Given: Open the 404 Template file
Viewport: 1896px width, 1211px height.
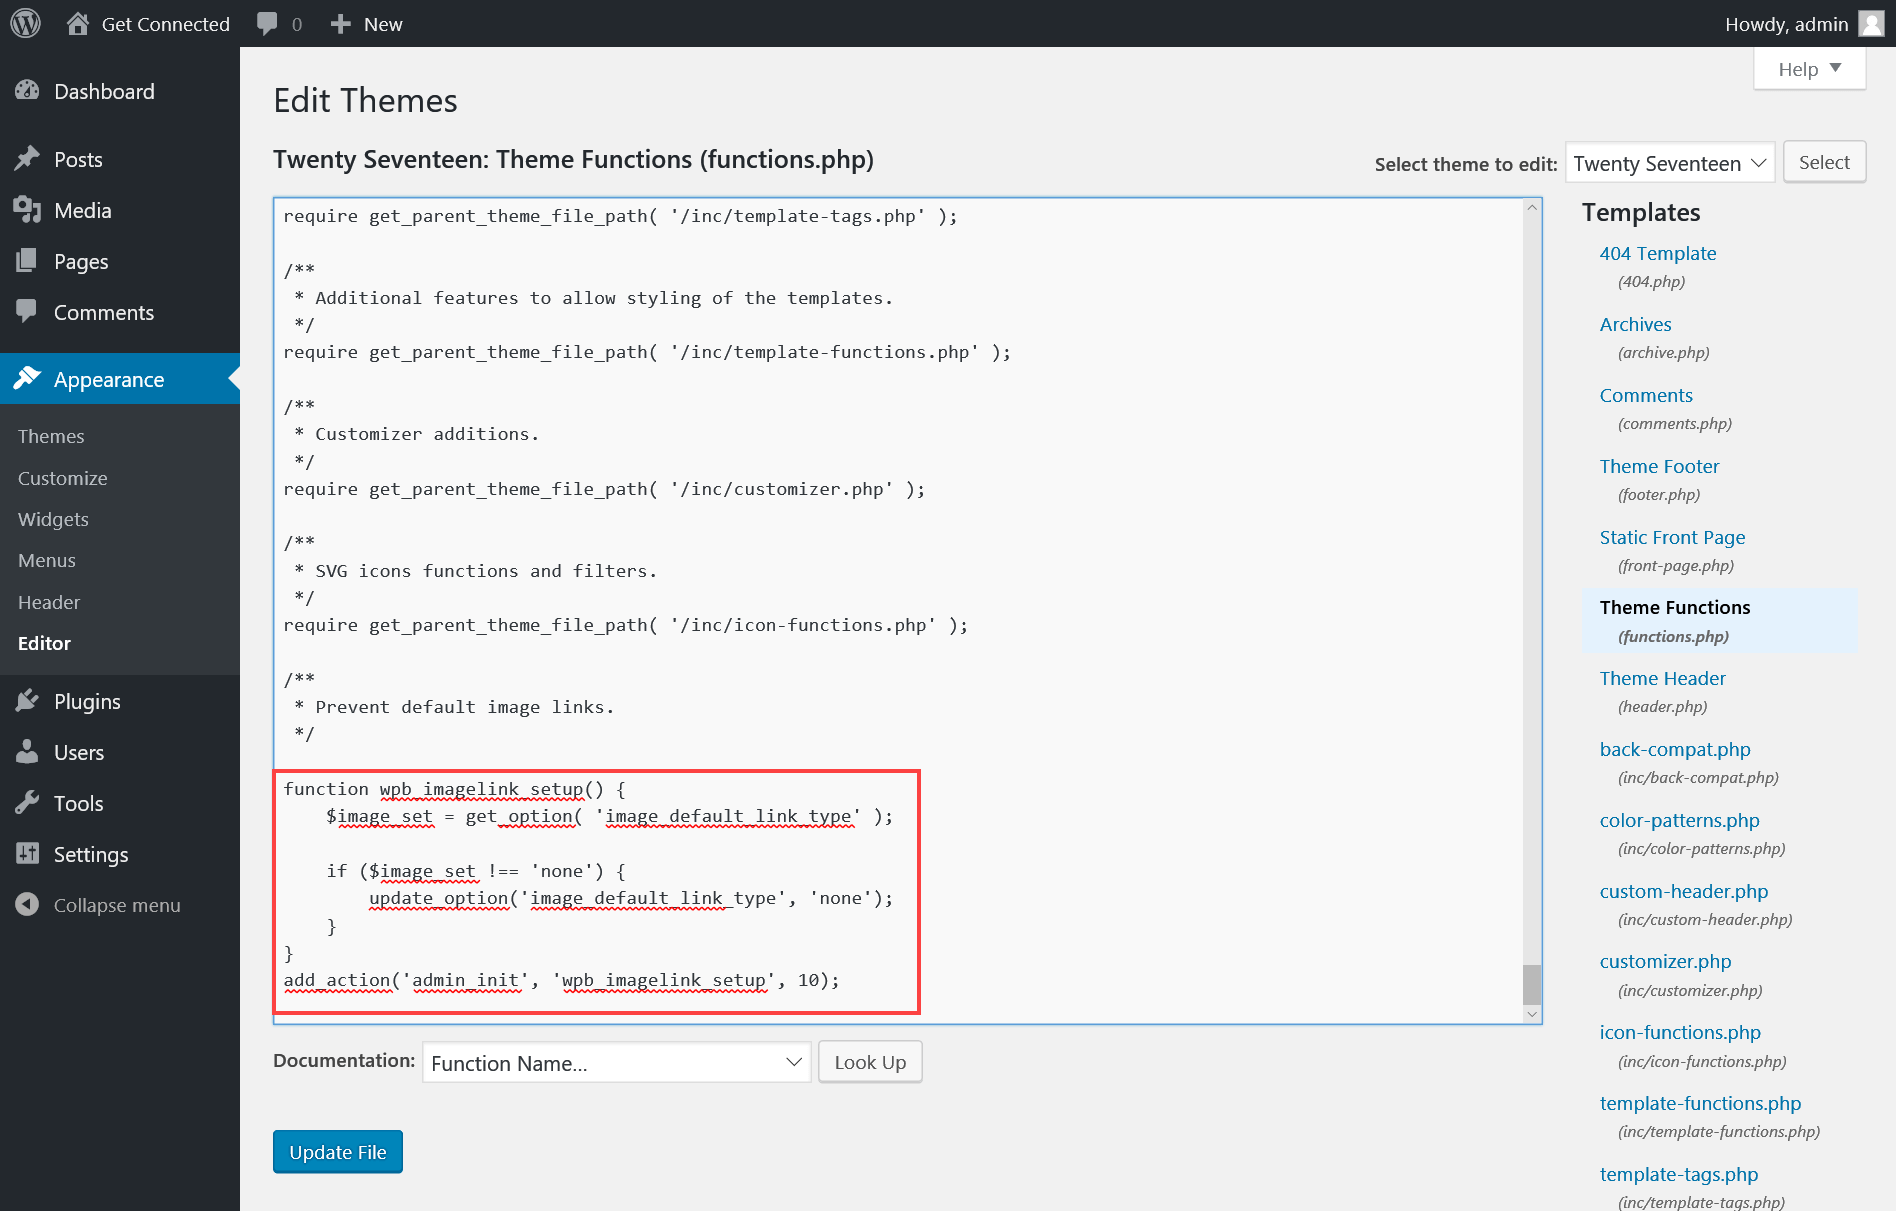Looking at the screenshot, I should (1657, 253).
